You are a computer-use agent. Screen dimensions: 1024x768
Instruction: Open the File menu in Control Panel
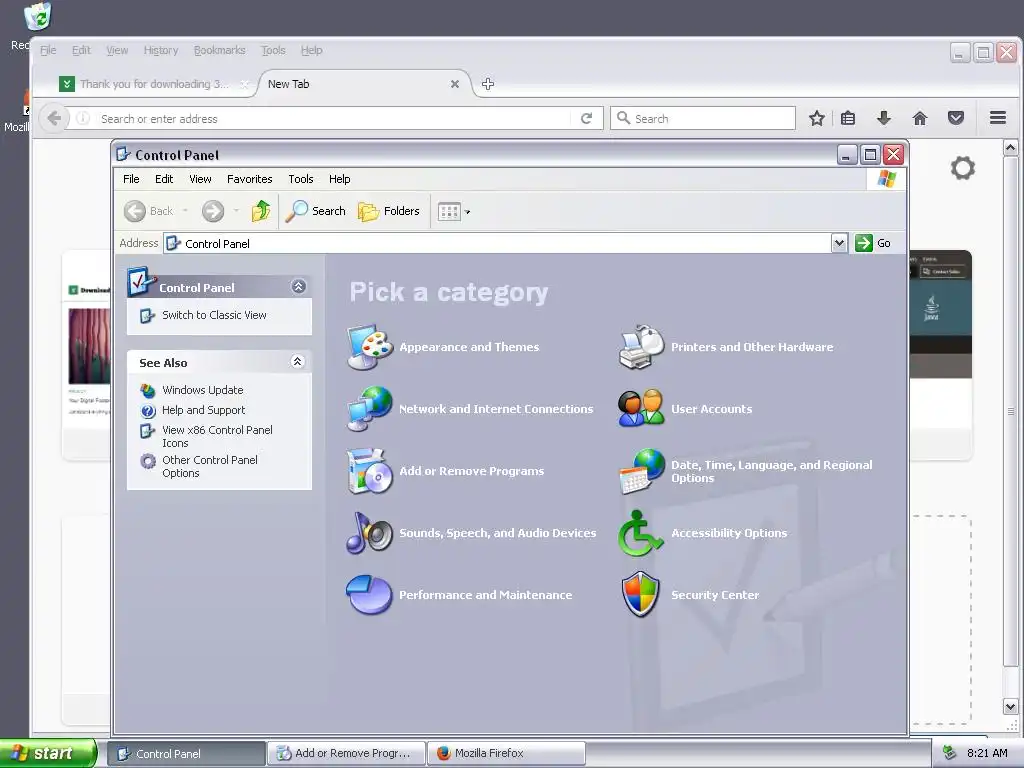(131, 179)
